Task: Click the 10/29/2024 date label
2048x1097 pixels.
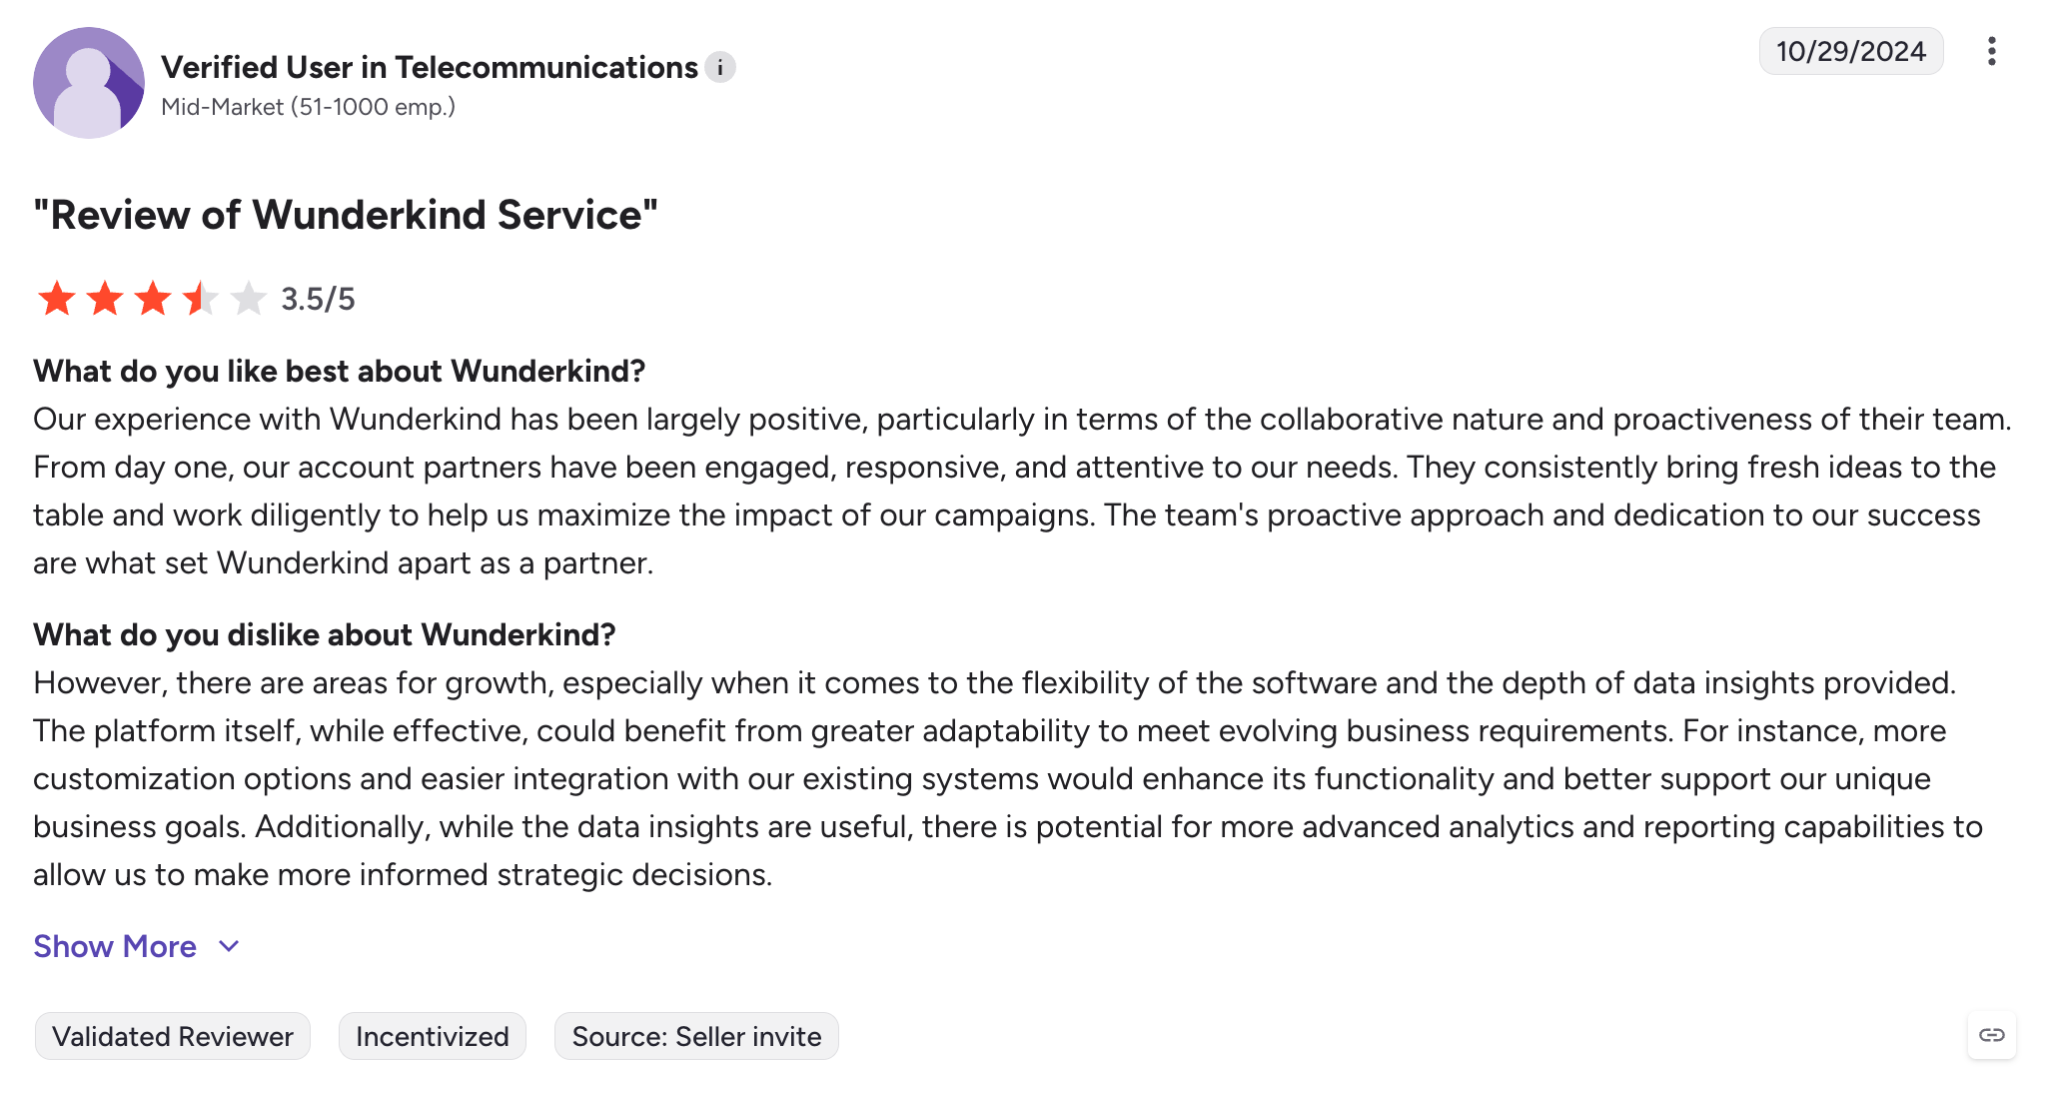Action: click(x=1851, y=51)
